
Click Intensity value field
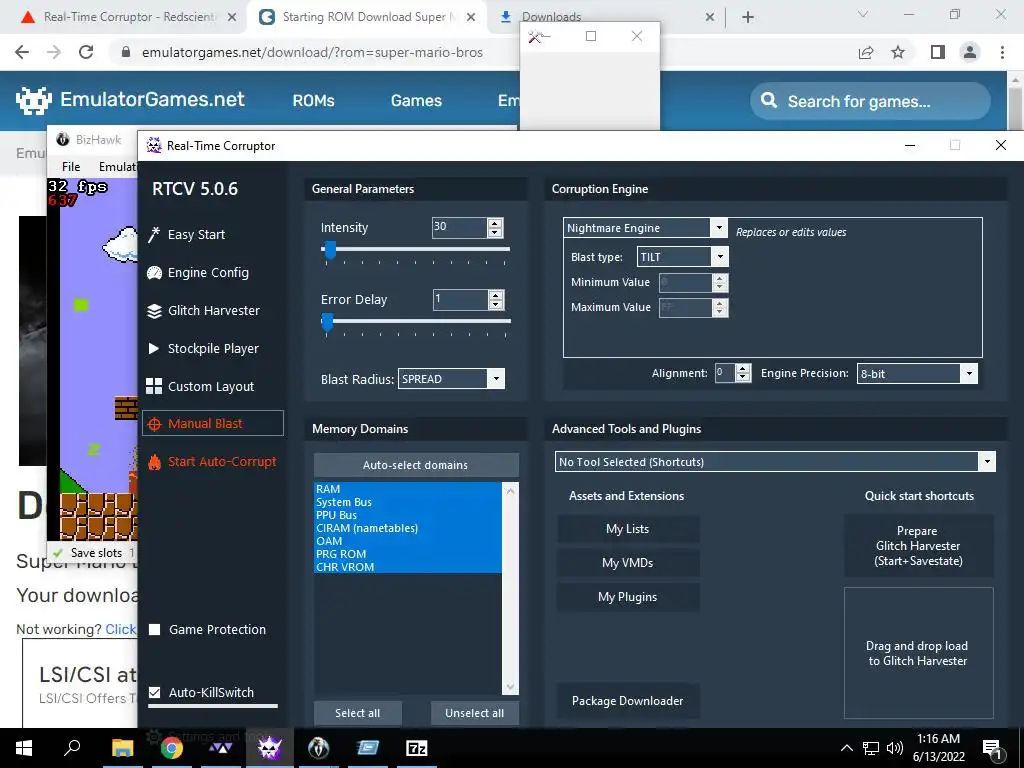[459, 227]
